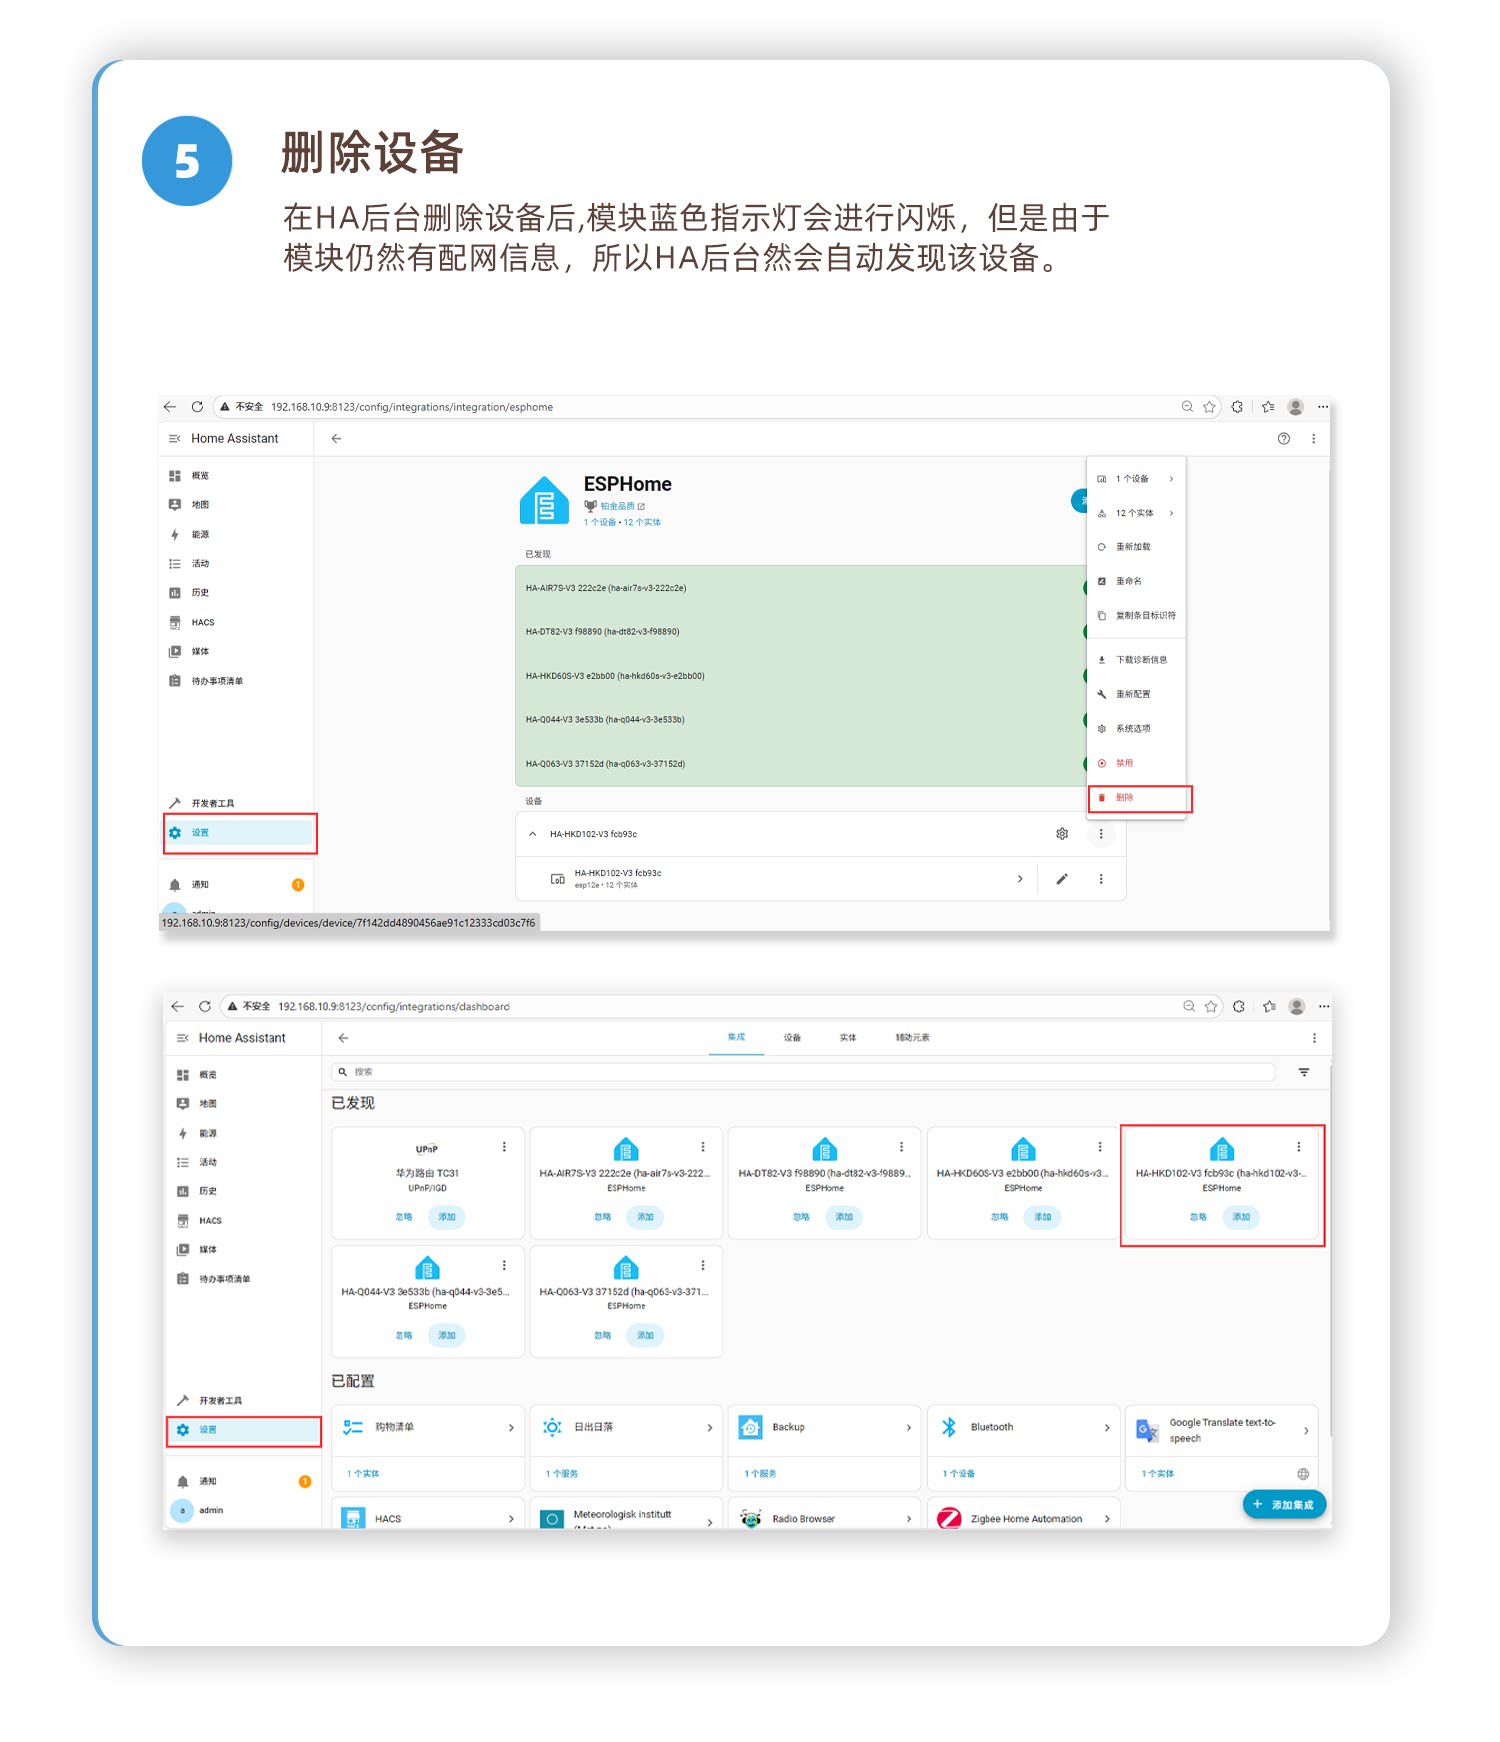Expand the 购物清单 card chevron
Viewport: 1500px width, 1742px height.
click(x=511, y=1428)
